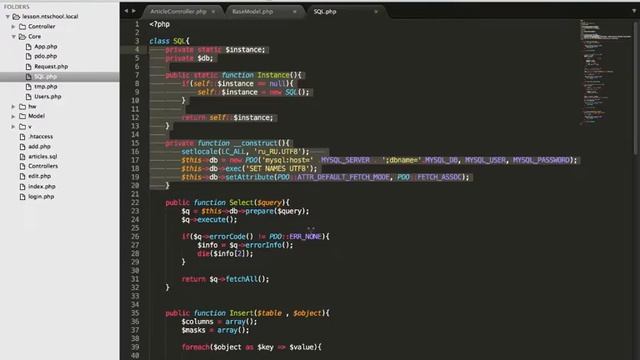The width and height of the screenshot is (640, 360).
Task: Collapse the Core folder arrow
Action: (13, 37)
